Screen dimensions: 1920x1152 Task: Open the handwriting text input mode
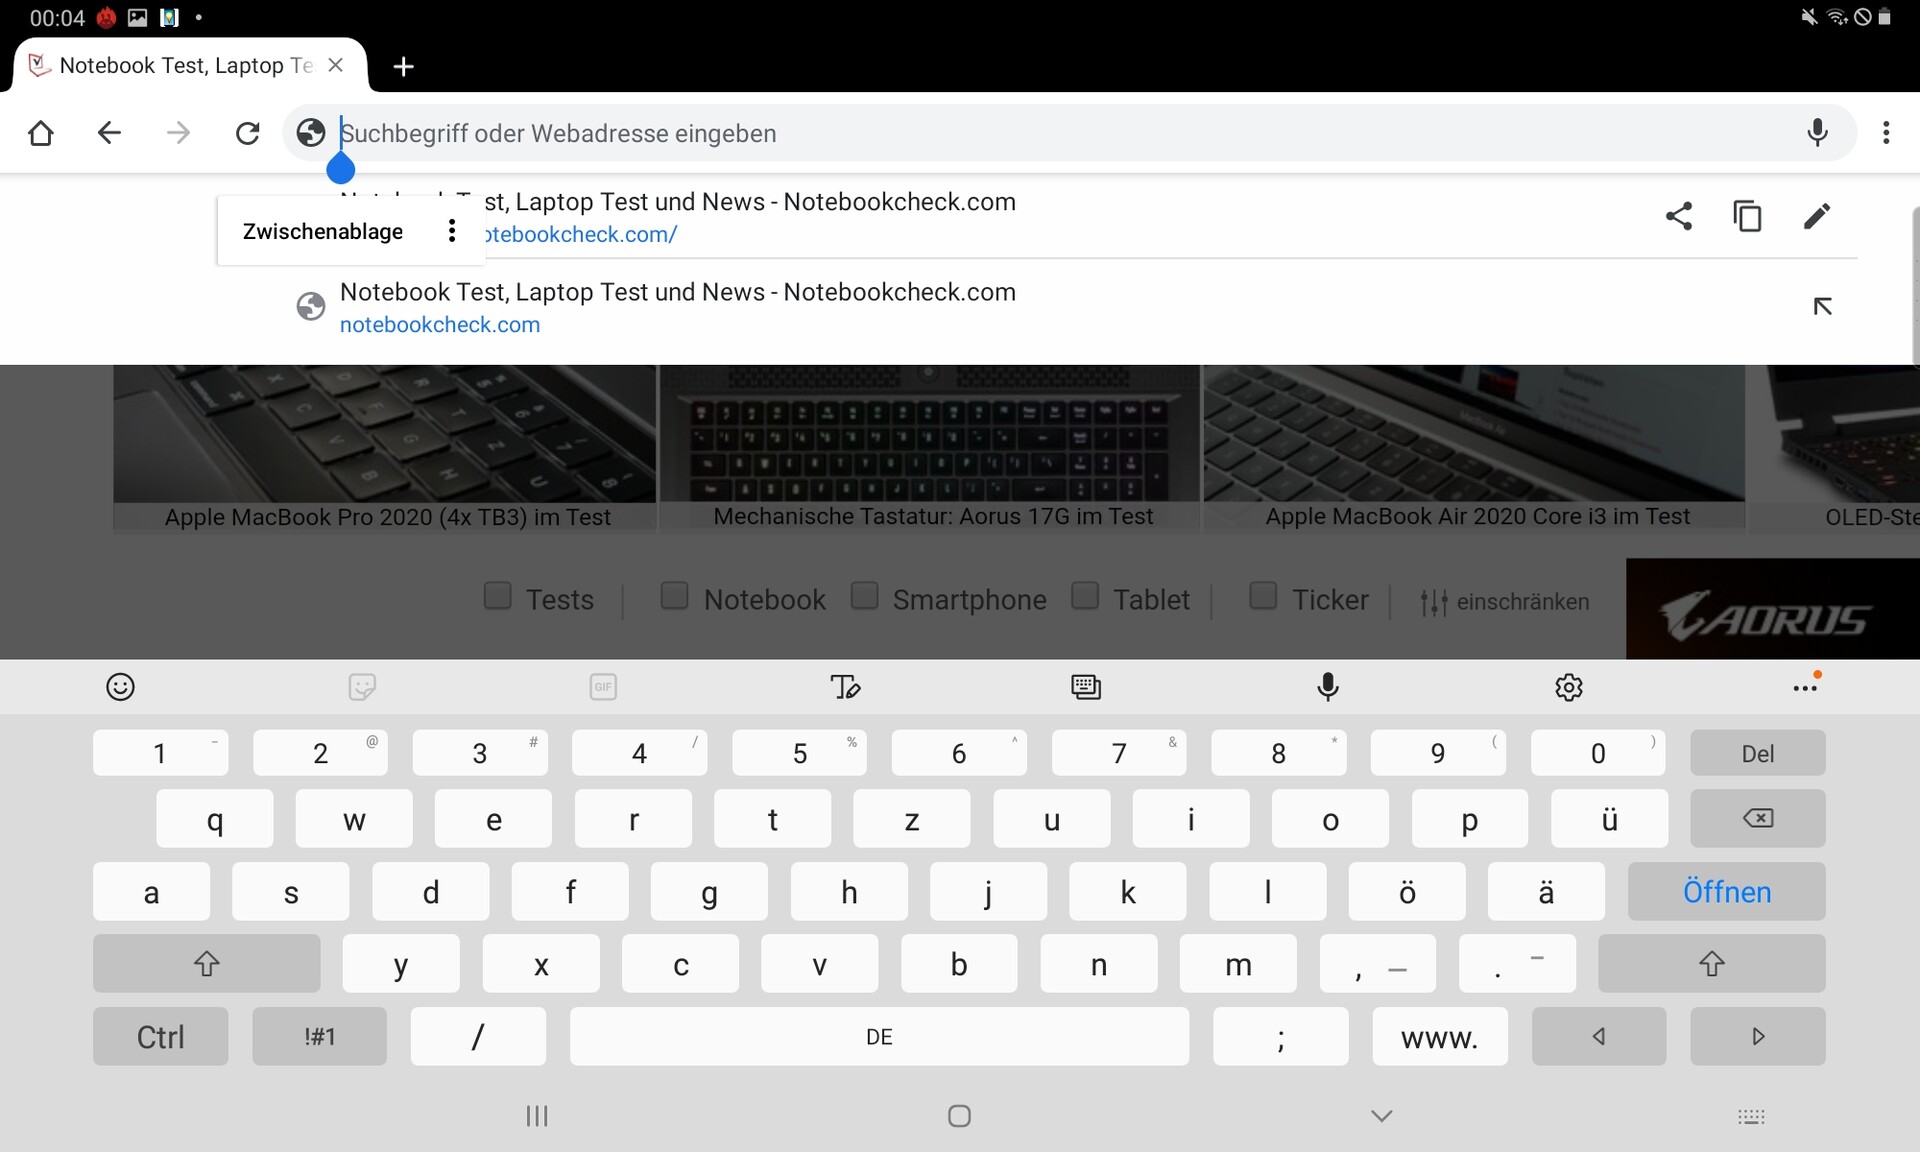pos(845,687)
